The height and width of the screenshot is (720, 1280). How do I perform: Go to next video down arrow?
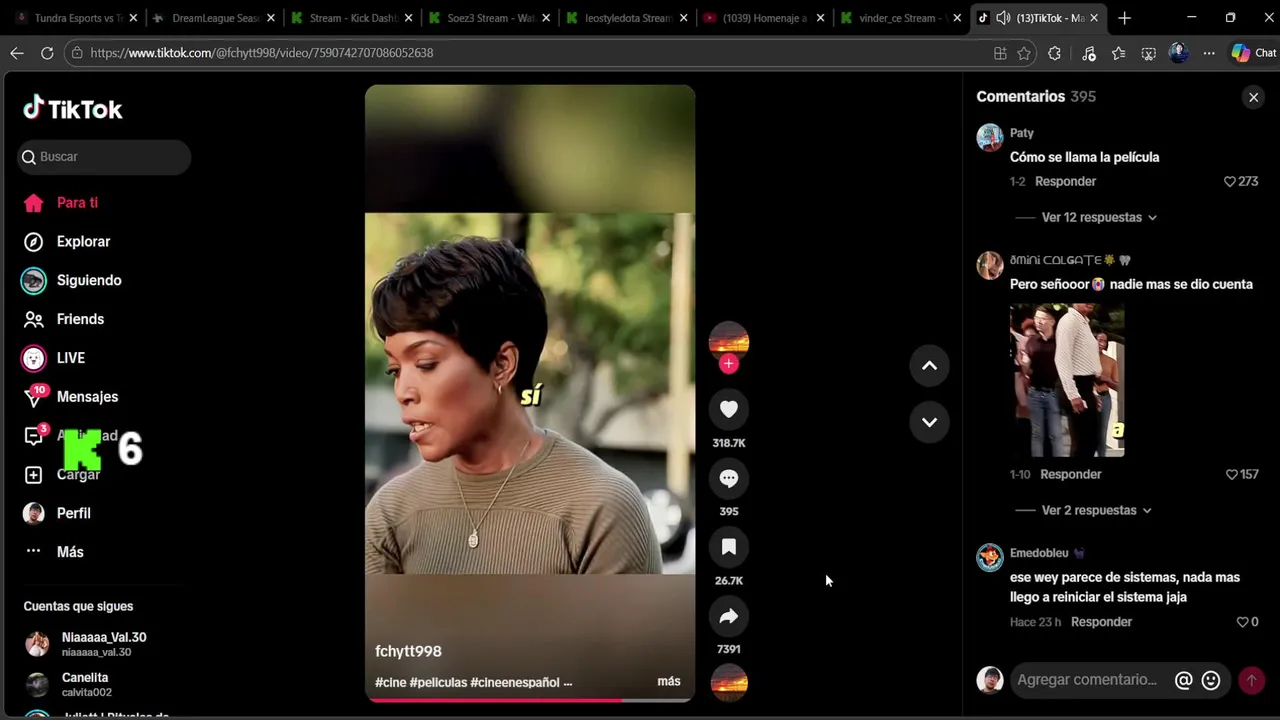(929, 422)
